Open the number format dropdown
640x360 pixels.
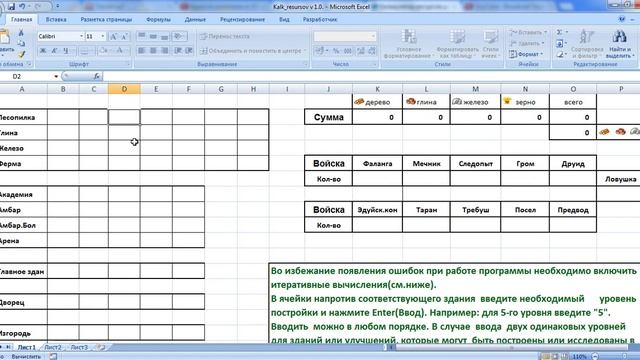[x=373, y=36]
